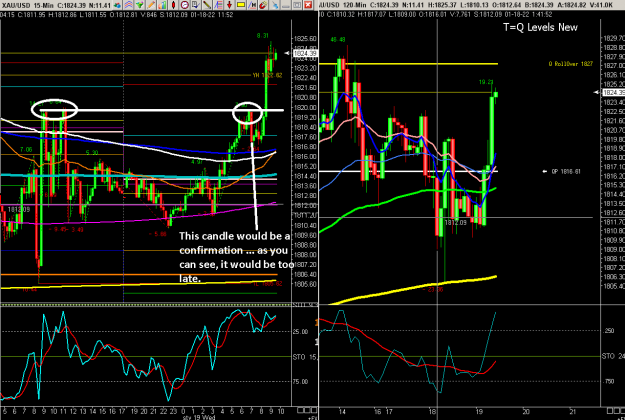Screen dimensions: 625x420
Task: Click the slash-M toolbar icon
Action: 252,5
